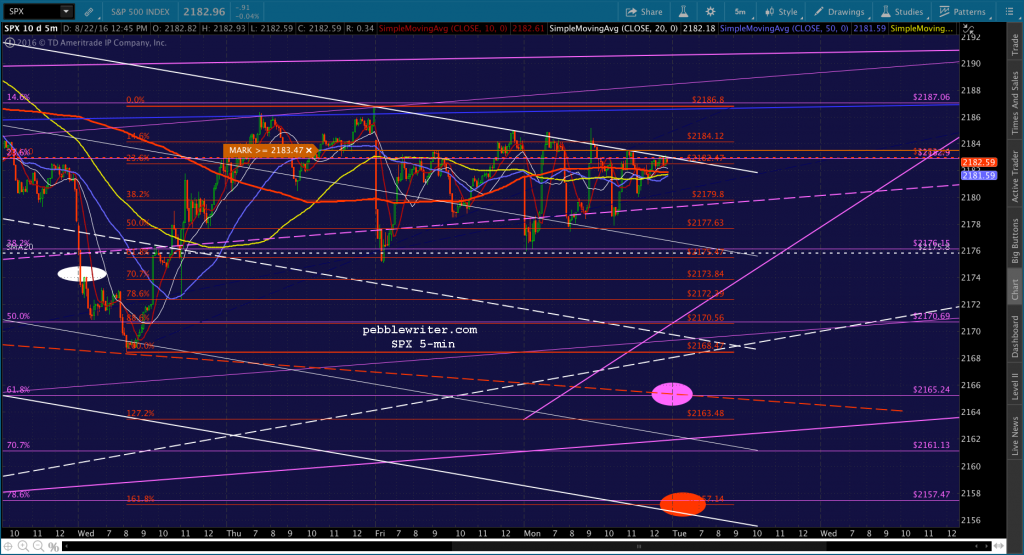The image size is (1024, 555).
Task: Click the $2157.47 level label
Action: (x=931, y=495)
